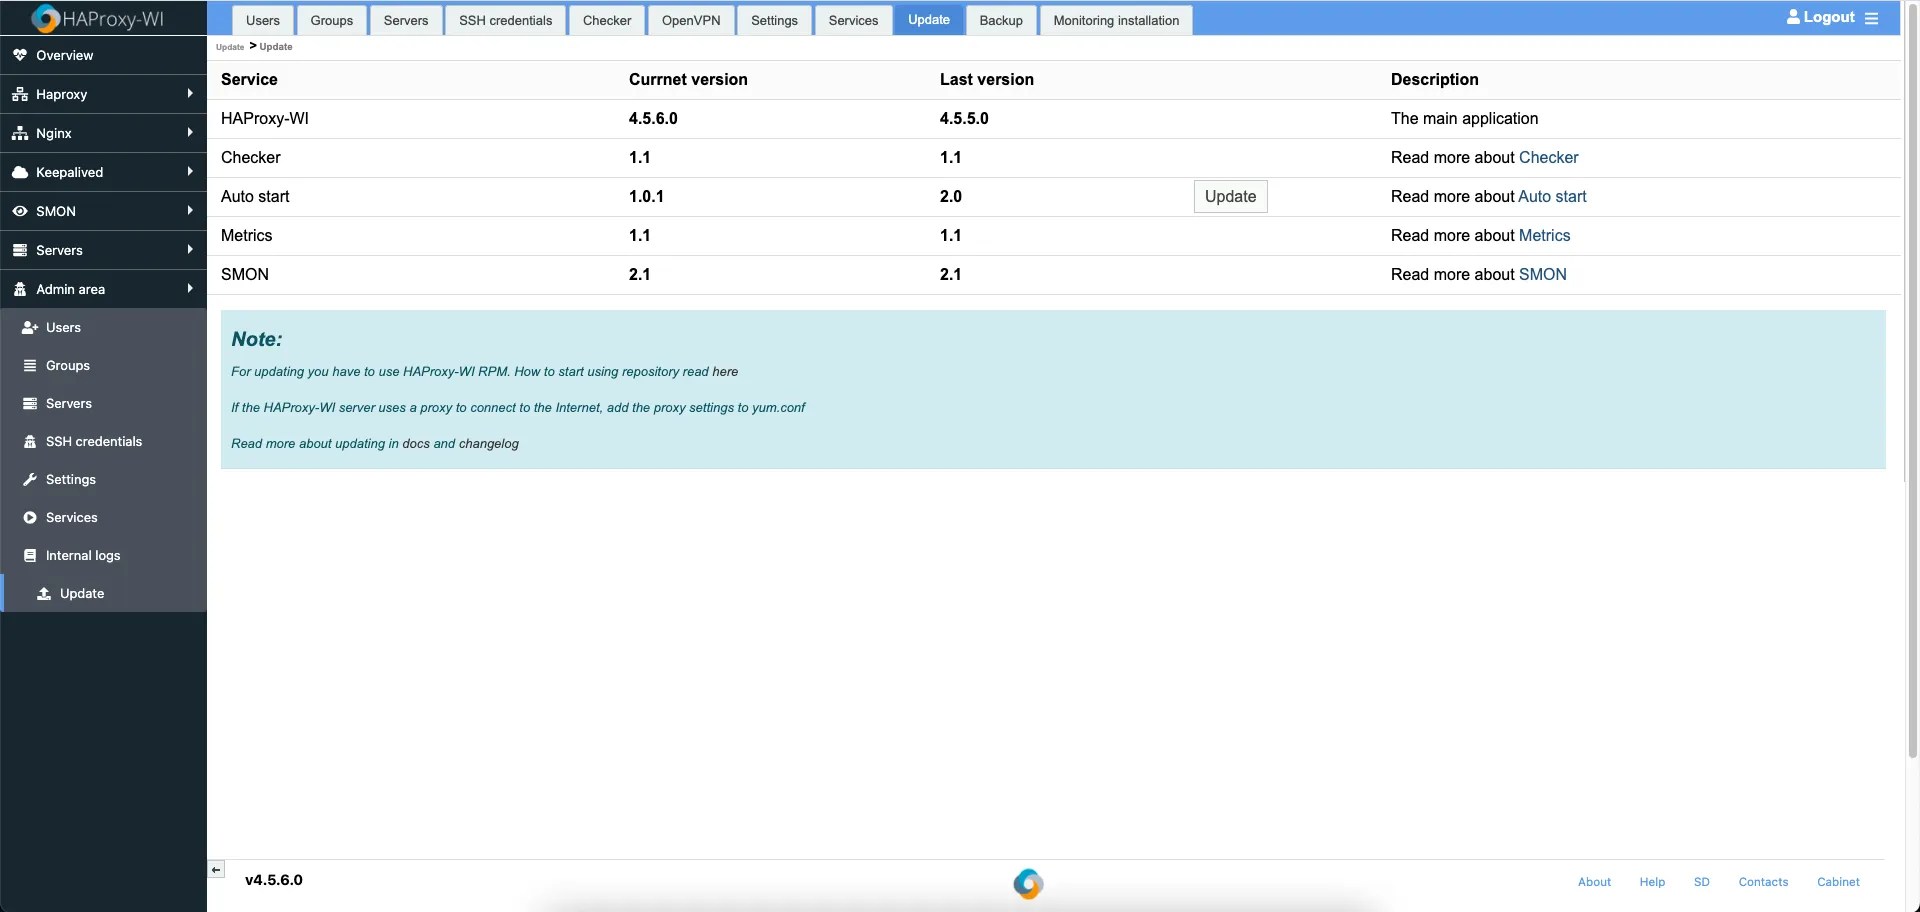The height and width of the screenshot is (912, 1920).
Task: Switch to the Settings tab
Action: tap(775, 20)
